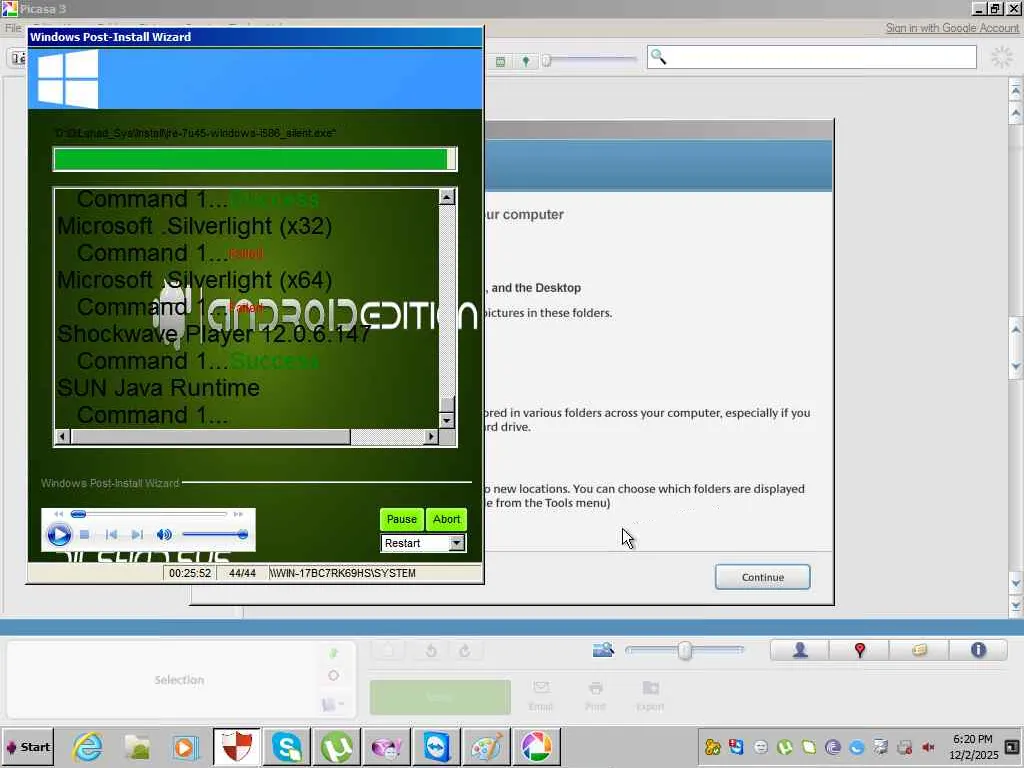This screenshot has height=768, width=1024.
Task: Open the file explorer folder on the taskbar
Action: click(x=137, y=747)
